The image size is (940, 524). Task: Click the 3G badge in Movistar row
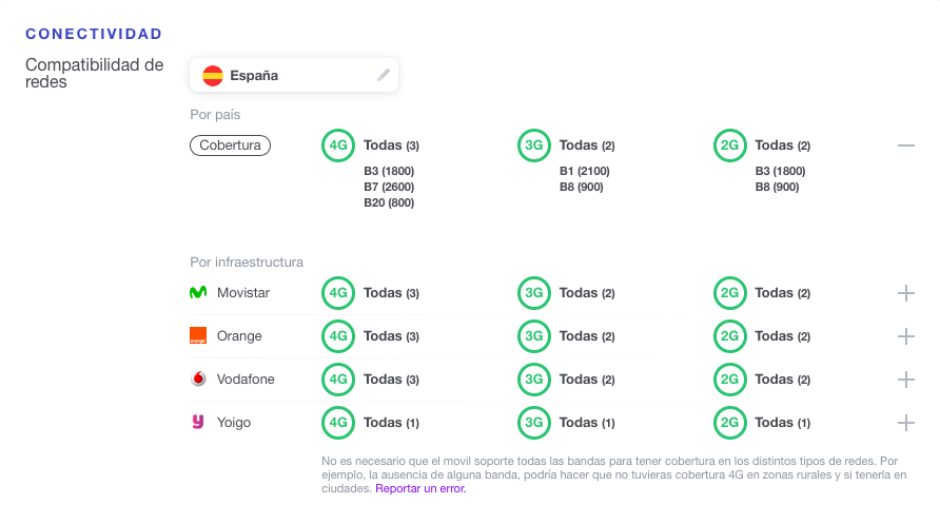point(534,293)
